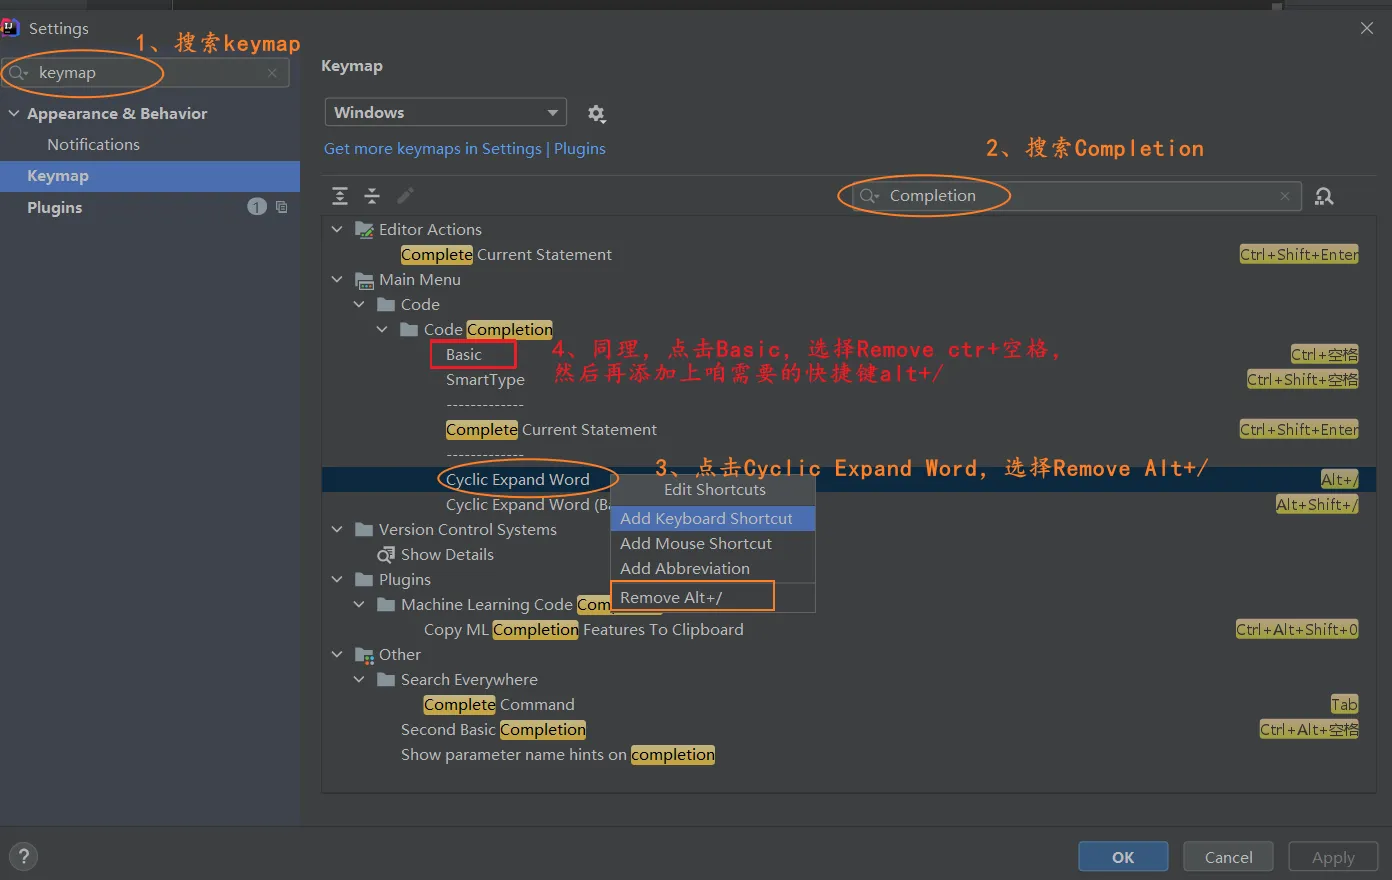Select Copy ML Completion Features To Clipboard
Image resolution: width=1392 pixels, height=880 pixels.
coord(583,630)
